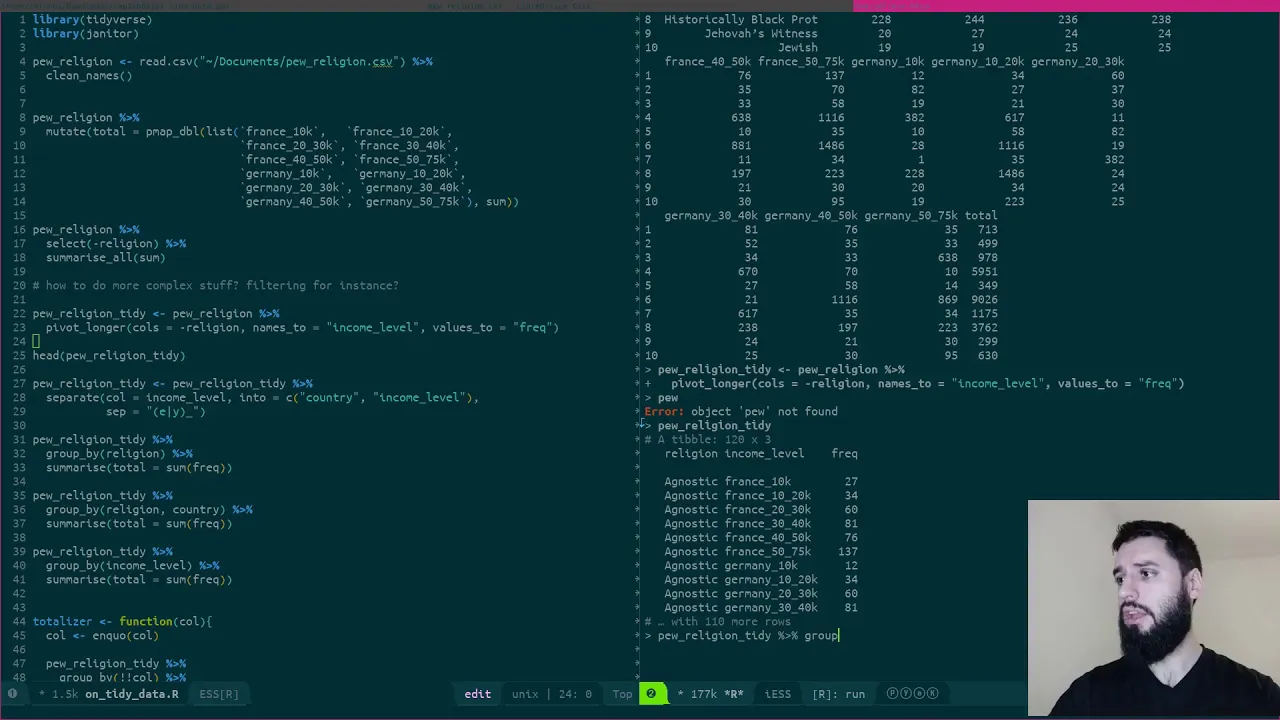Click the 'religion income_level freq' tibble header
Screen dimensions: 1280x720
[x=761, y=453]
